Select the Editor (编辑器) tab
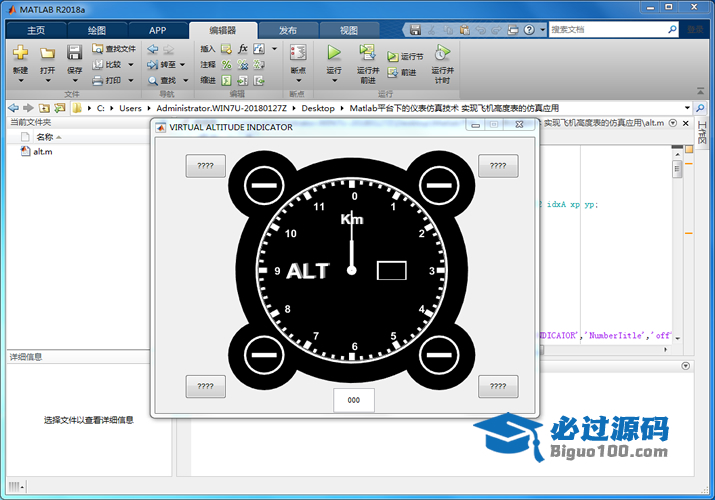 (x=223, y=31)
